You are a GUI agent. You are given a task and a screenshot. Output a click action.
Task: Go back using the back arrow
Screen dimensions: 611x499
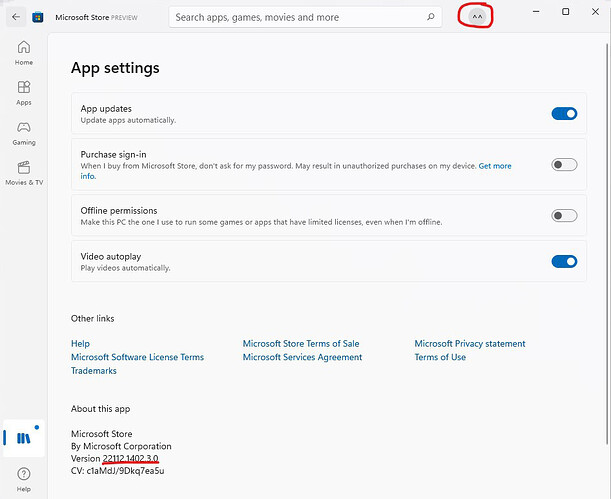click(x=16, y=17)
